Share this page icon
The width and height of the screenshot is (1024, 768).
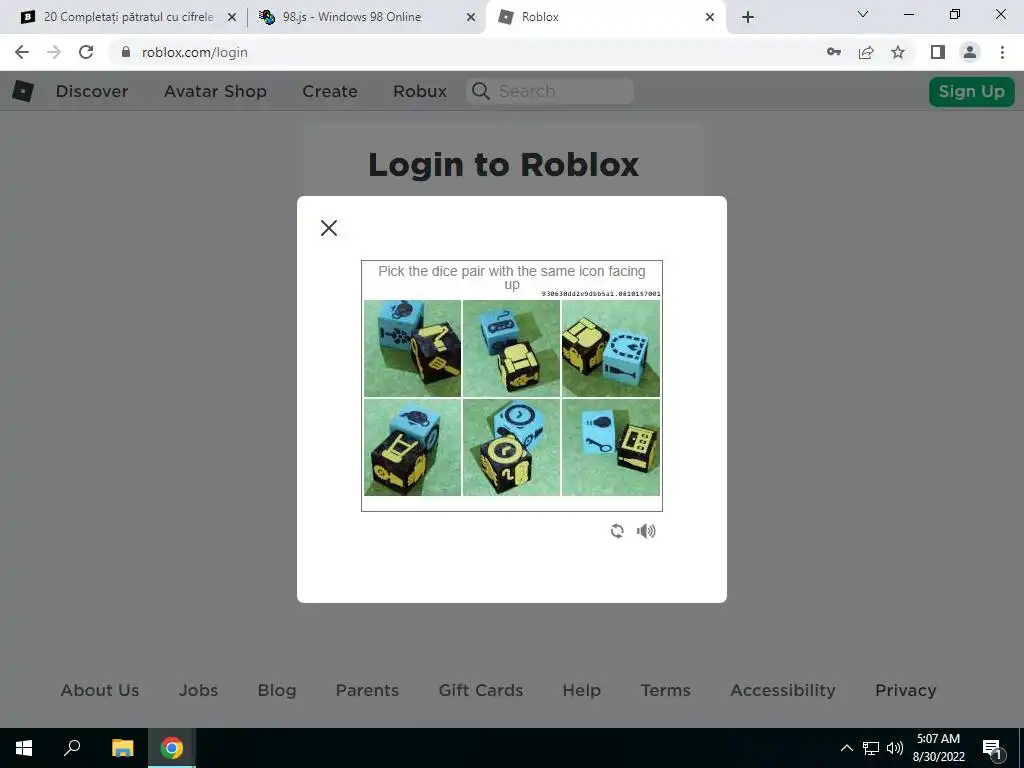point(866,52)
